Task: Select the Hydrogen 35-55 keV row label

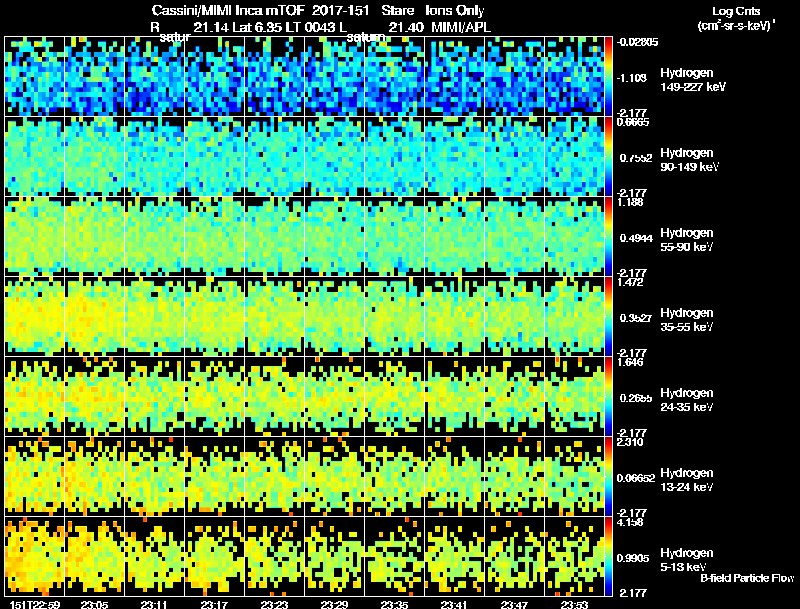Action: pyautogui.click(x=687, y=320)
